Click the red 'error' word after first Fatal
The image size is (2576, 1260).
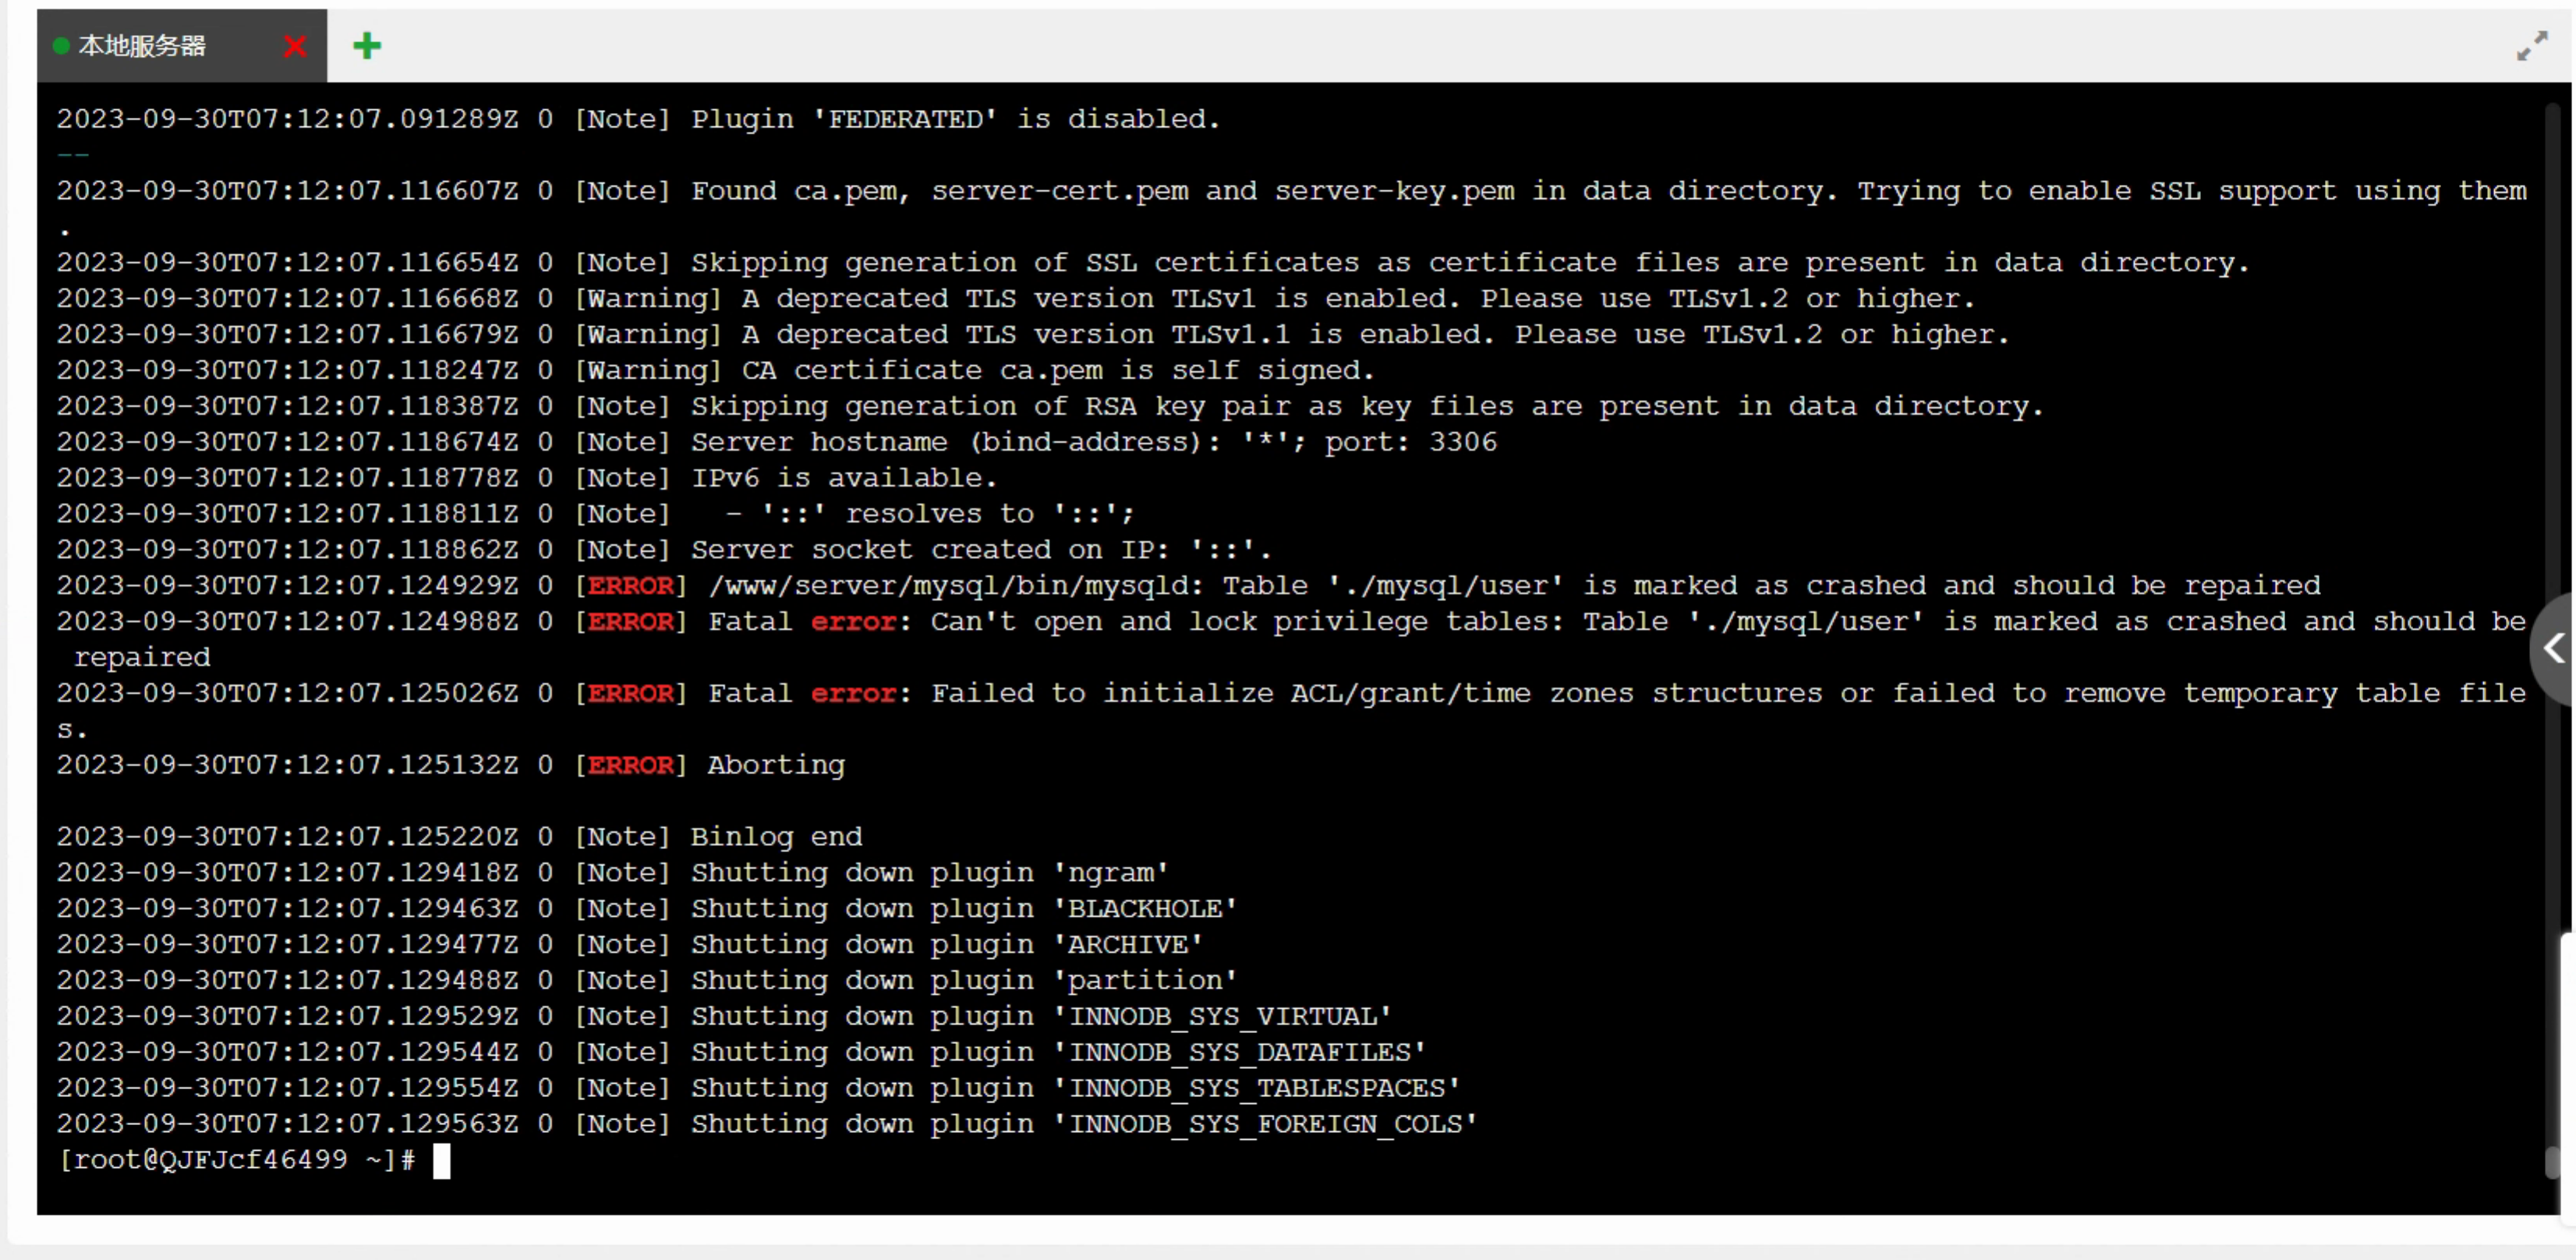coord(853,622)
